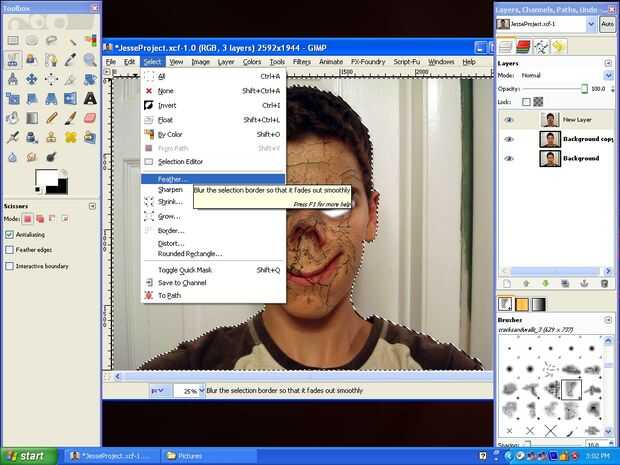
Task: Choose Invert in the Select menu
Action: (213, 106)
